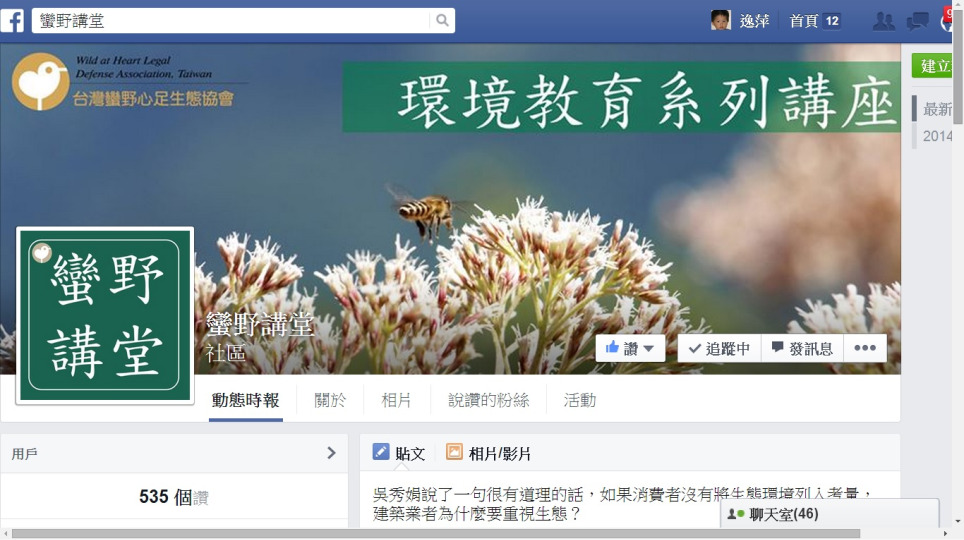Click 逸萍 profile picture icon

pyautogui.click(x=721, y=20)
